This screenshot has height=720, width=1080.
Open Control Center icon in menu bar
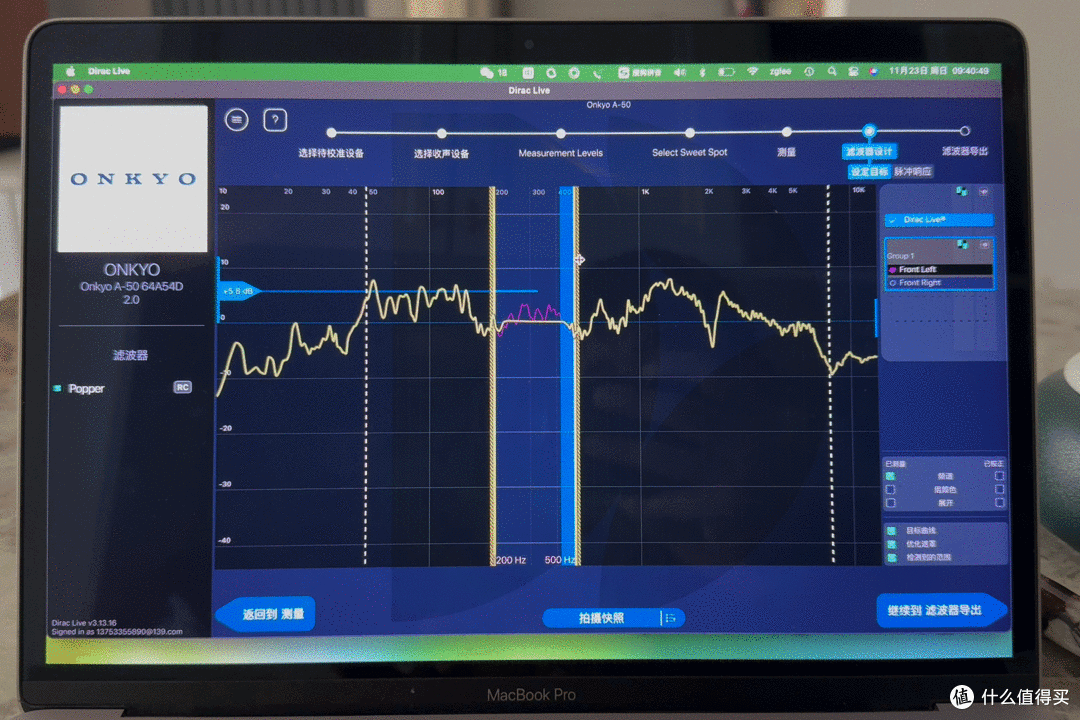coord(853,71)
